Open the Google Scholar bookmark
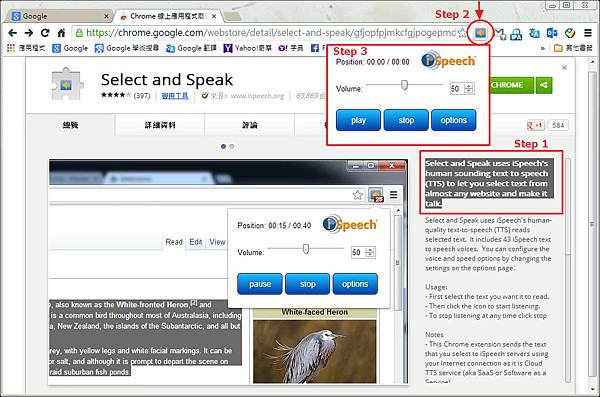 tap(127, 48)
